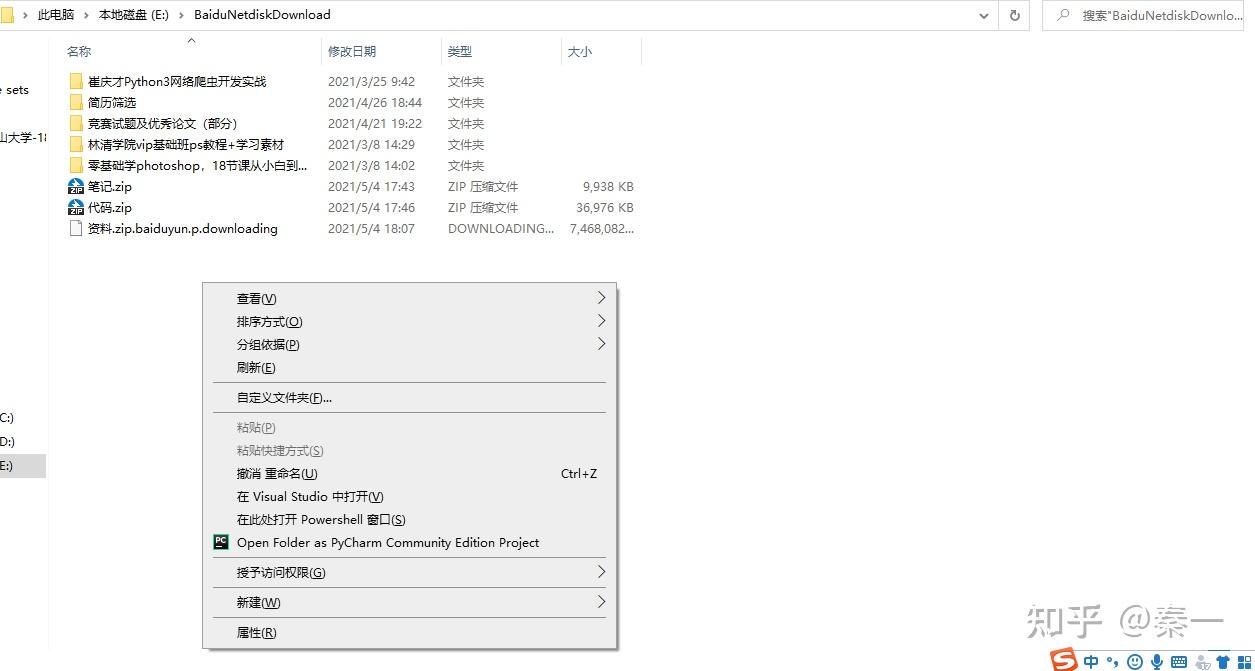Expand the 查看(V) submenu arrow

tap(601, 298)
